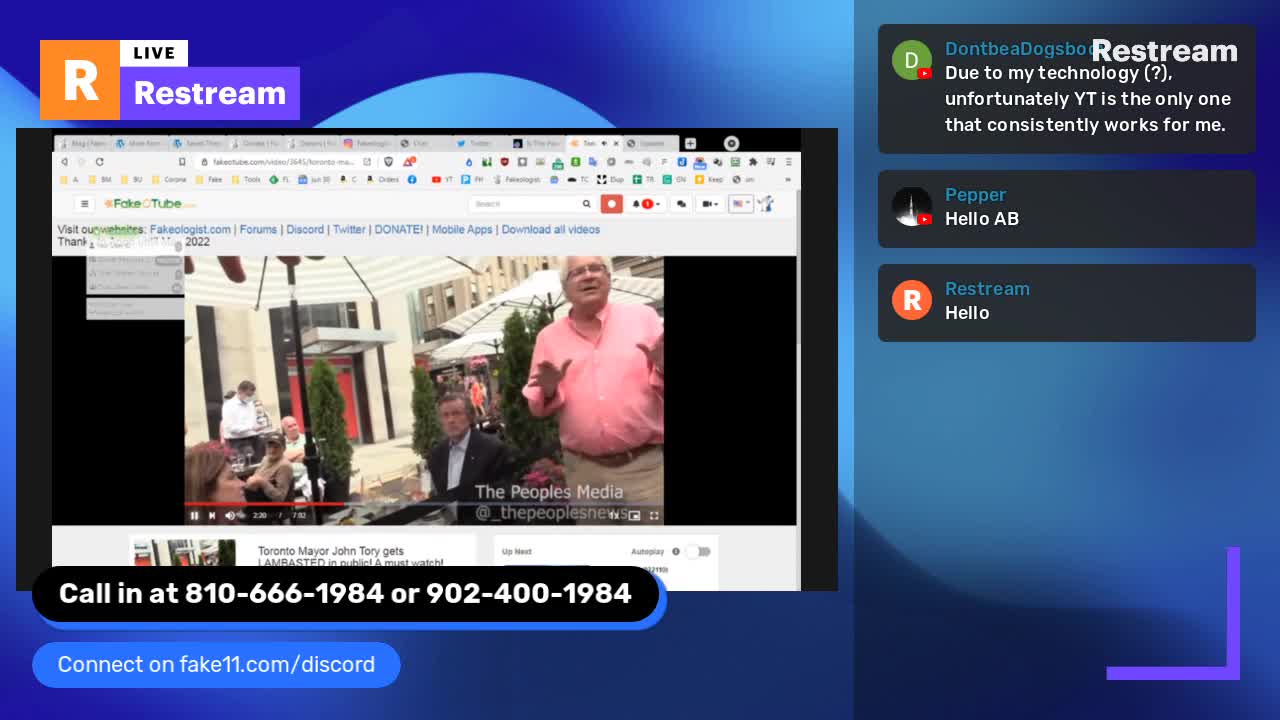Mute the video player volume
The height and width of the screenshot is (720, 1280).
[230, 516]
